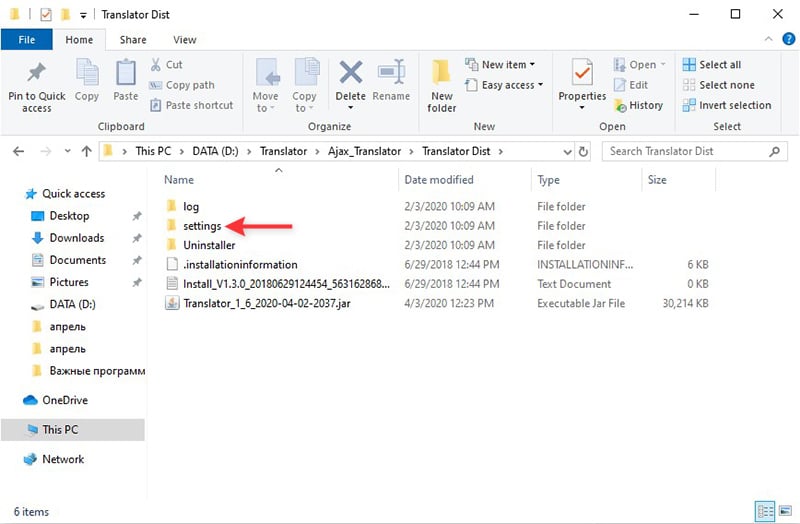Click the Delete red X icon

click(351, 72)
